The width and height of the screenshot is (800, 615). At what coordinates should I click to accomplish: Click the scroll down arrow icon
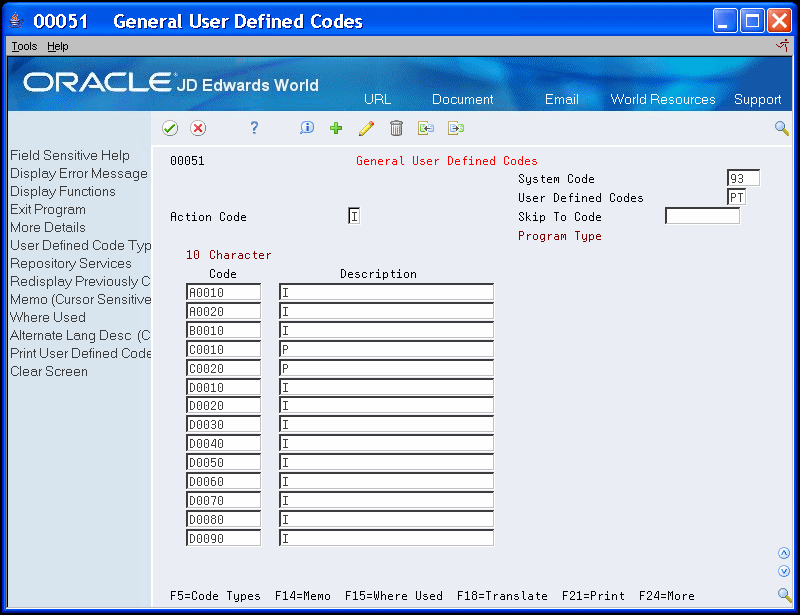pyautogui.click(x=784, y=571)
